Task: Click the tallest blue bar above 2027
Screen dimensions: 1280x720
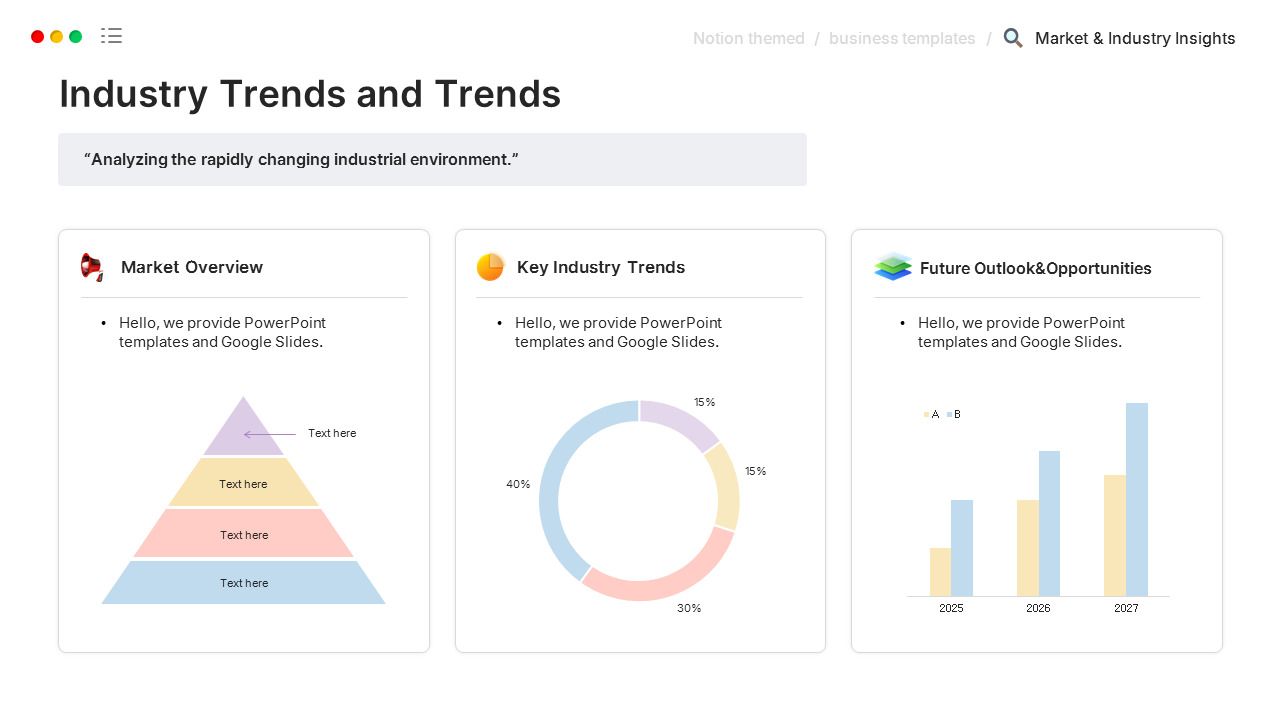Action: (1137, 500)
